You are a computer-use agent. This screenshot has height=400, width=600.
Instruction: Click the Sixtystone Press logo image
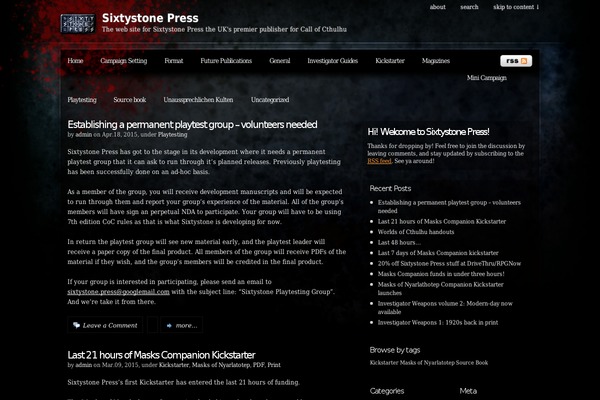point(78,24)
